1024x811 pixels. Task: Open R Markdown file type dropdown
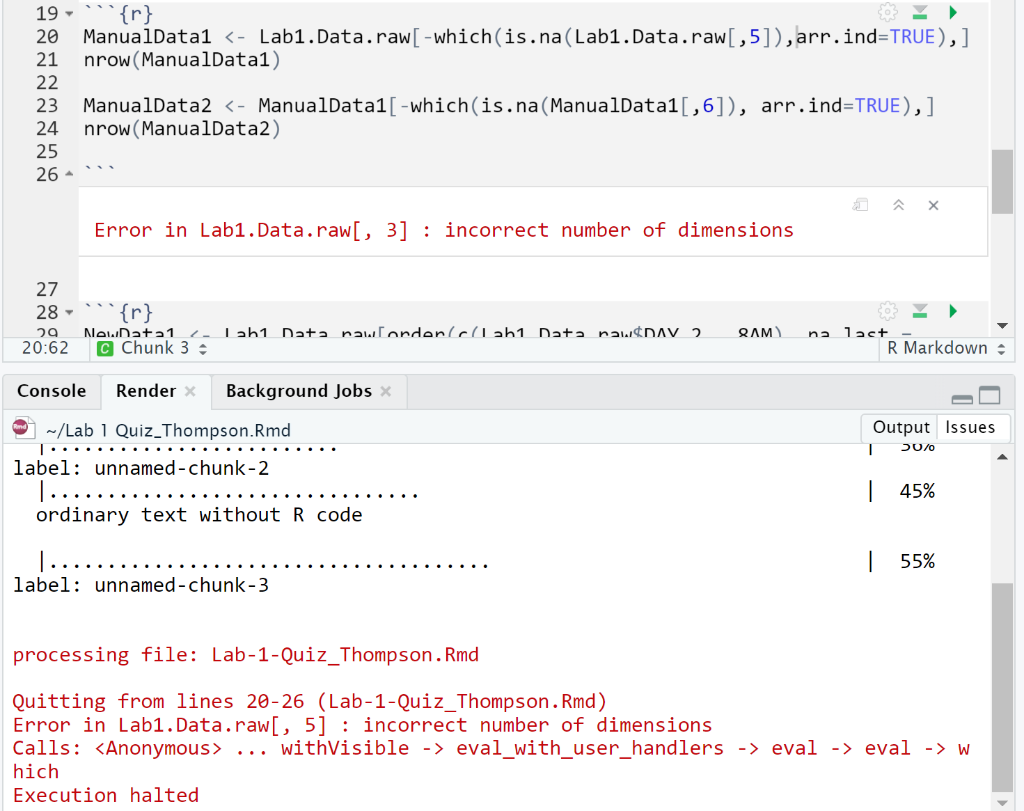[x=946, y=349]
